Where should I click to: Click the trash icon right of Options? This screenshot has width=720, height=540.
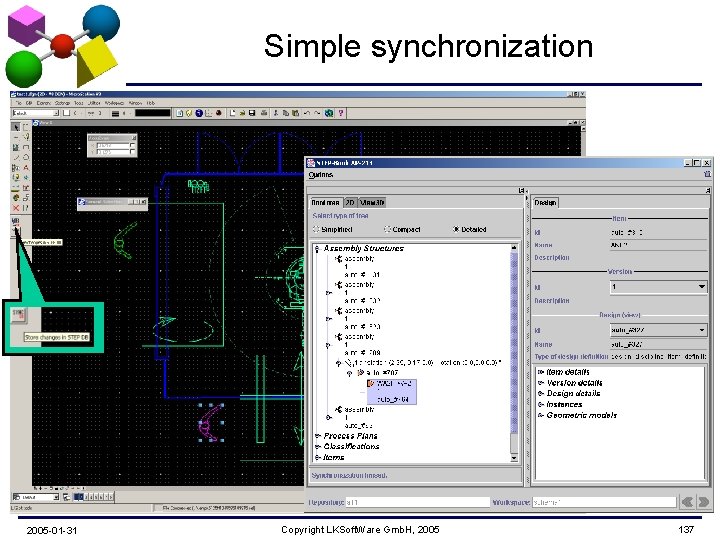click(x=707, y=174)
